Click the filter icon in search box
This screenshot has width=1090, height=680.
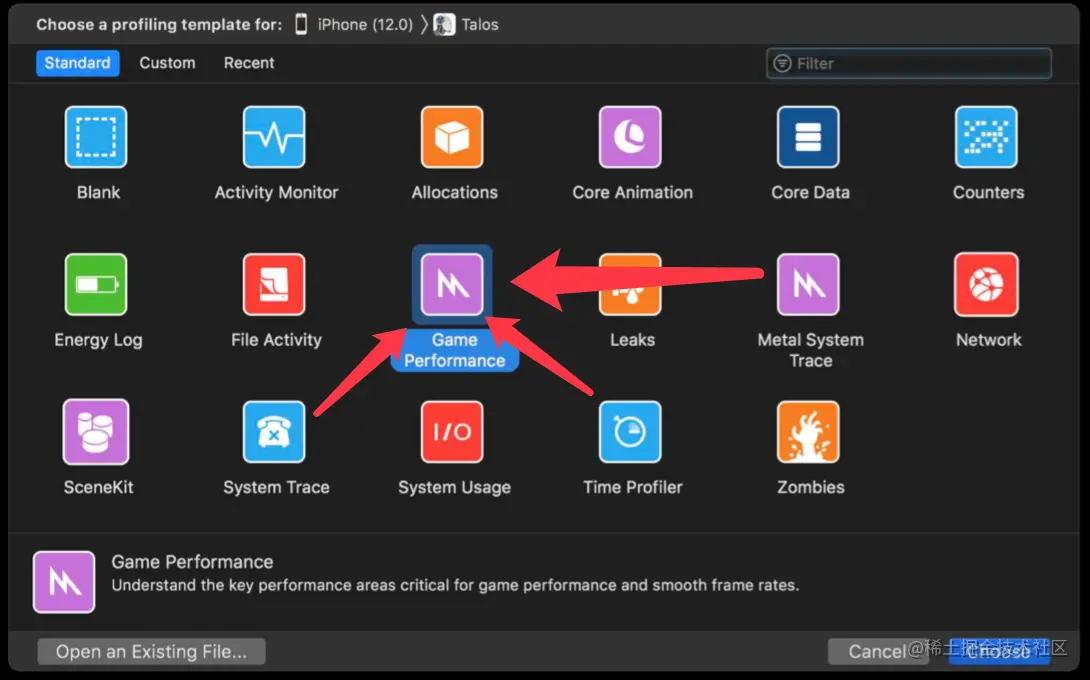coord(782,63)
